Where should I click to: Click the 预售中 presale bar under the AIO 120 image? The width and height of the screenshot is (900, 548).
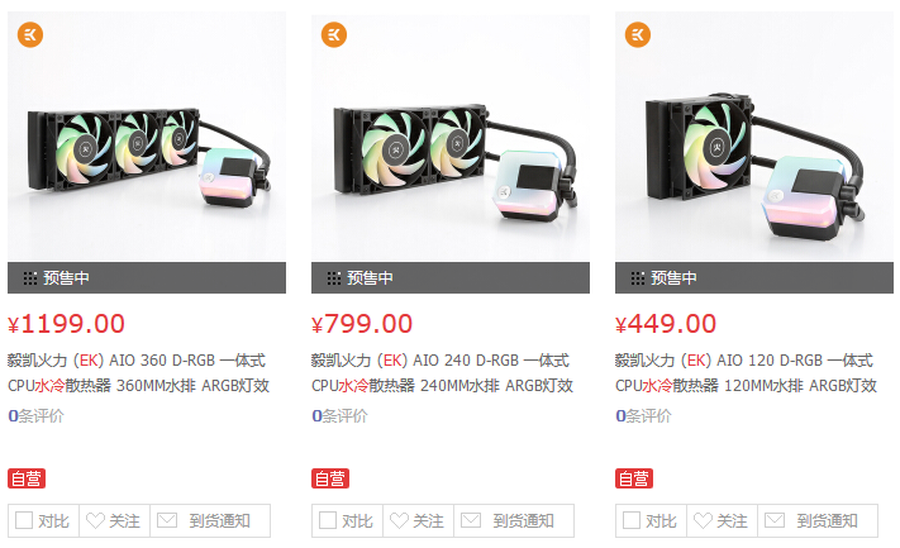pyautogui.click(x=754, y=278)
